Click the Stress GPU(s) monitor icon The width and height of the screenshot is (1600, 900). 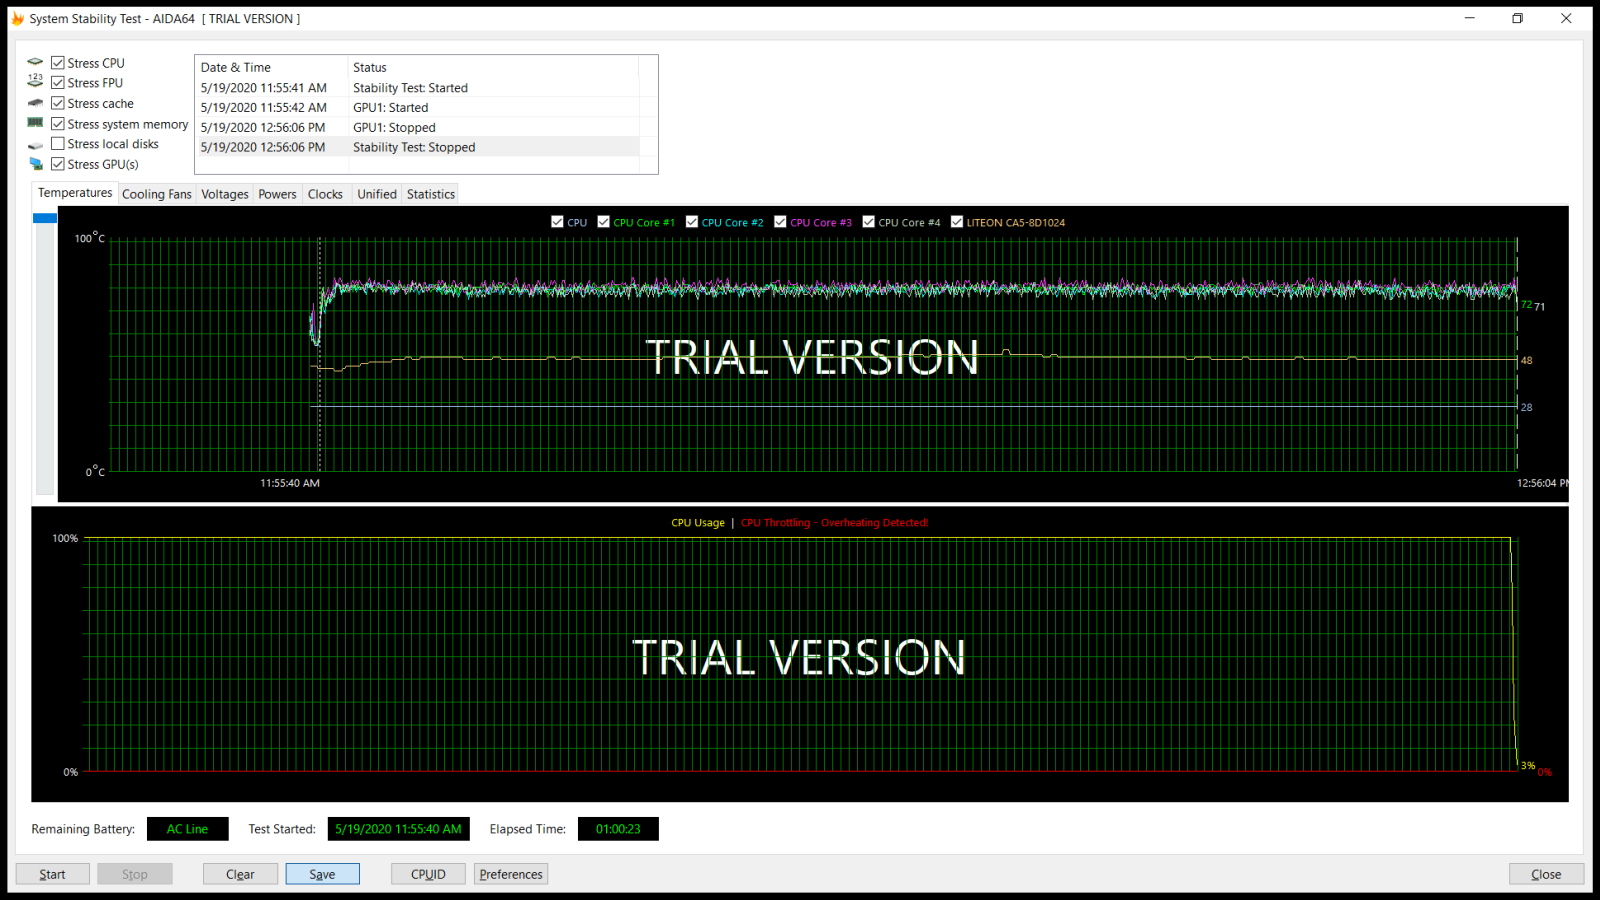[x=36, y=164]
